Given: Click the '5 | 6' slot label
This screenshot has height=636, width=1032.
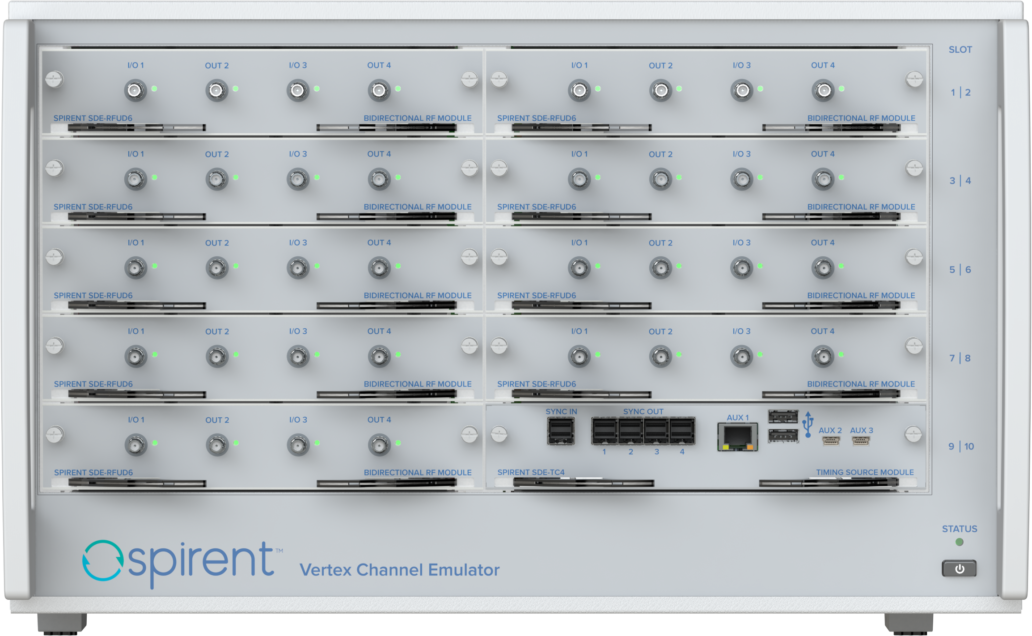Looking at the screenshot, I should pyautogui.click(x=960, y=269).
